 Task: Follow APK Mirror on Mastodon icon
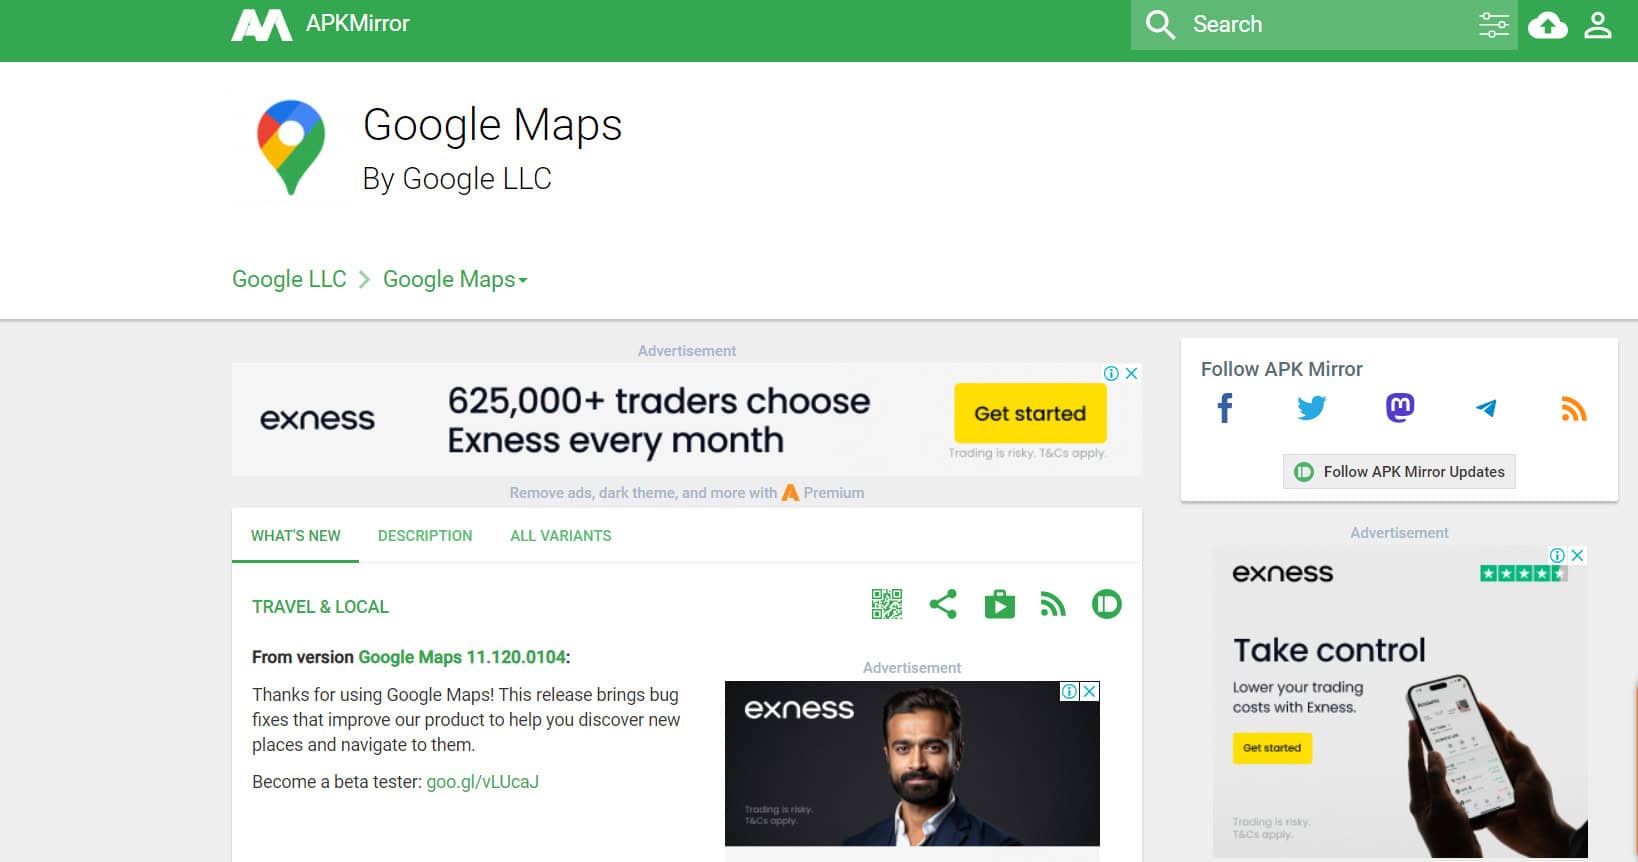click(x=1399, y=408)
